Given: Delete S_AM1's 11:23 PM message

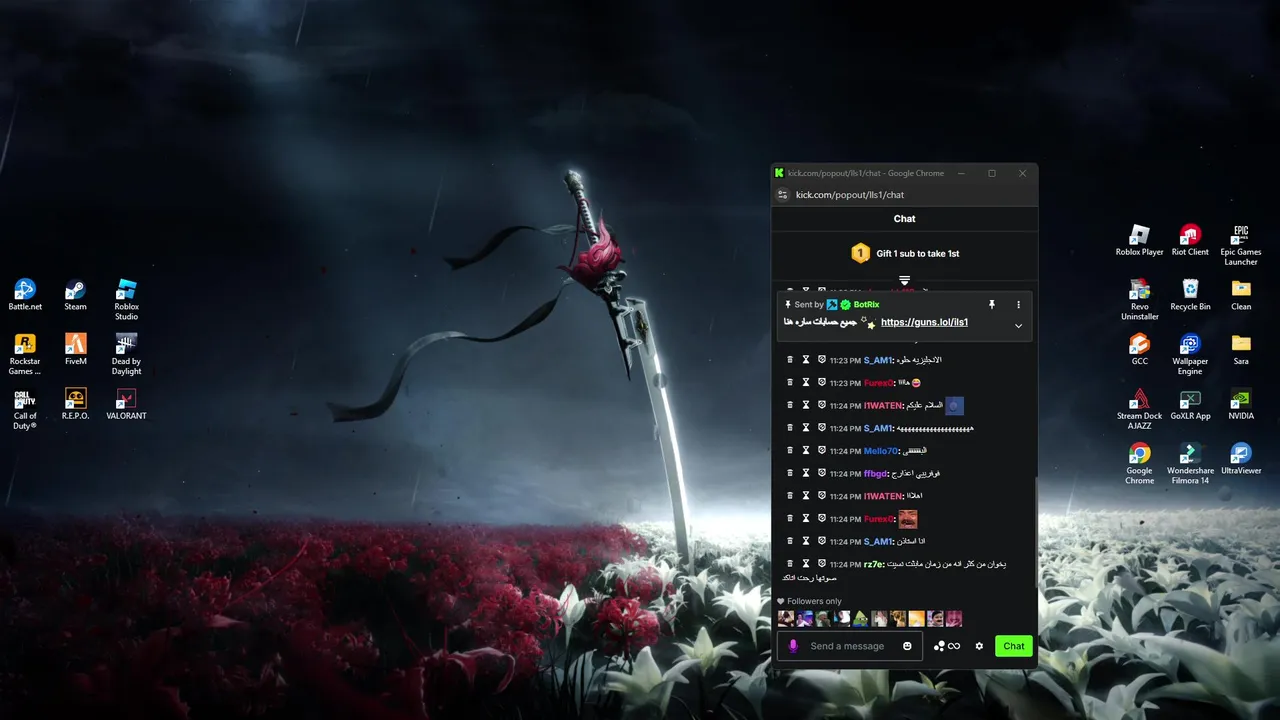Looking at the screenshot, I should coord(790,359).
